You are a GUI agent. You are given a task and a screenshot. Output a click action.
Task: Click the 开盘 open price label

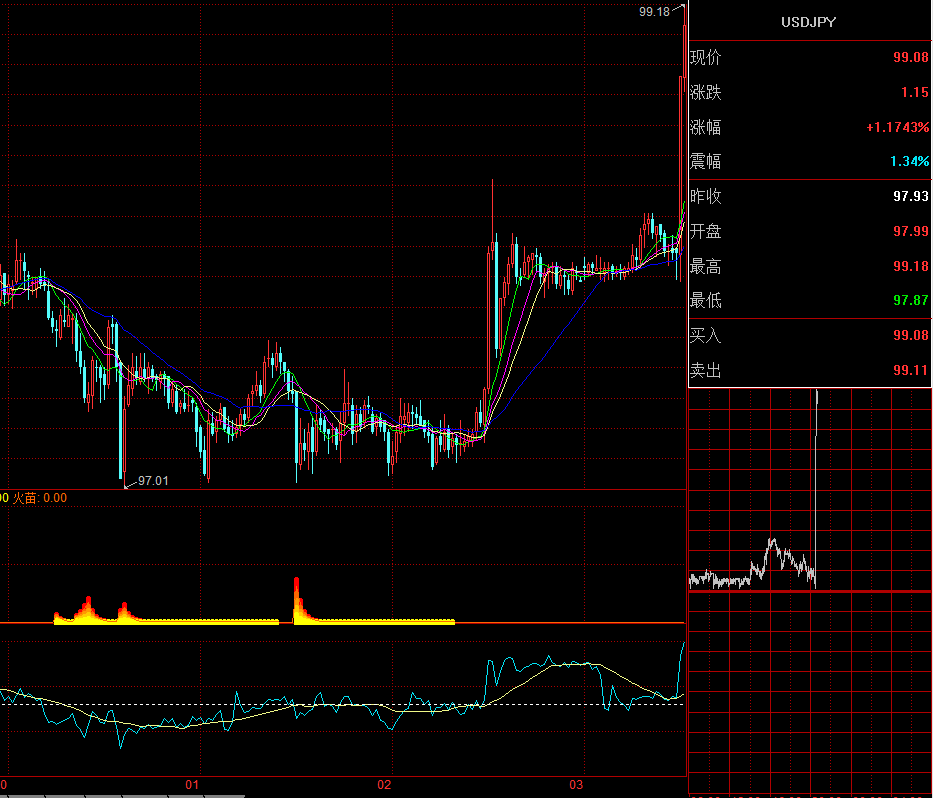706,232
